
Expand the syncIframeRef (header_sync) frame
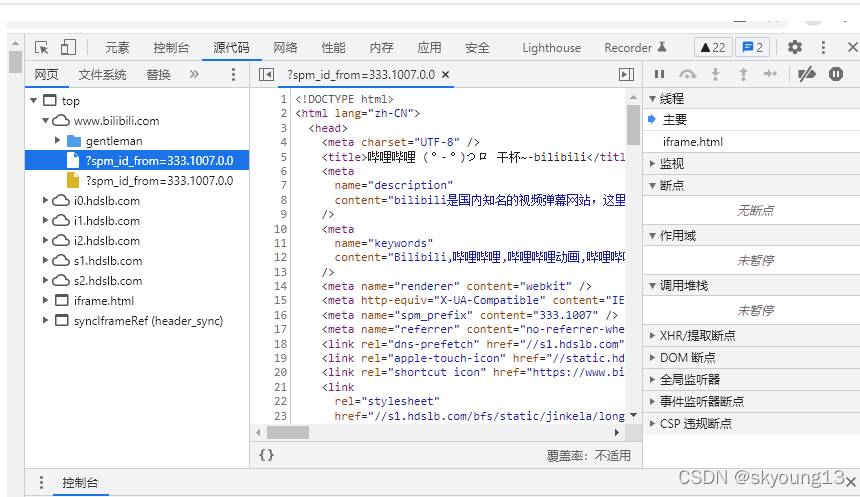46,320
